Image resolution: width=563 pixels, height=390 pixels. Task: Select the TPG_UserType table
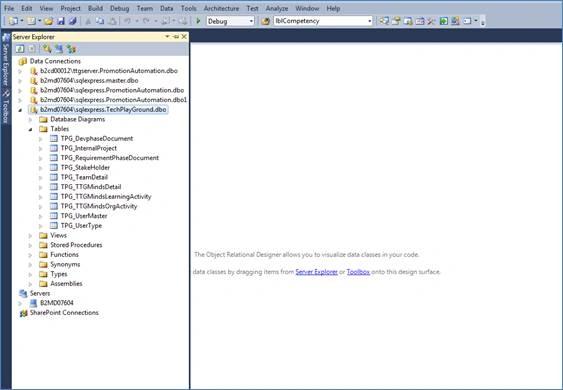click(81, 226)
